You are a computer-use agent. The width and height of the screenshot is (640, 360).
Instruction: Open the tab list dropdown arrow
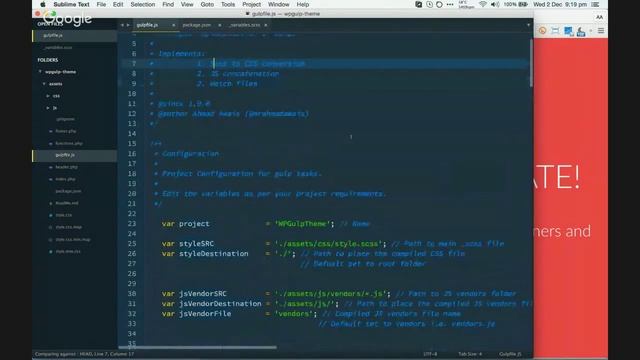528,25
